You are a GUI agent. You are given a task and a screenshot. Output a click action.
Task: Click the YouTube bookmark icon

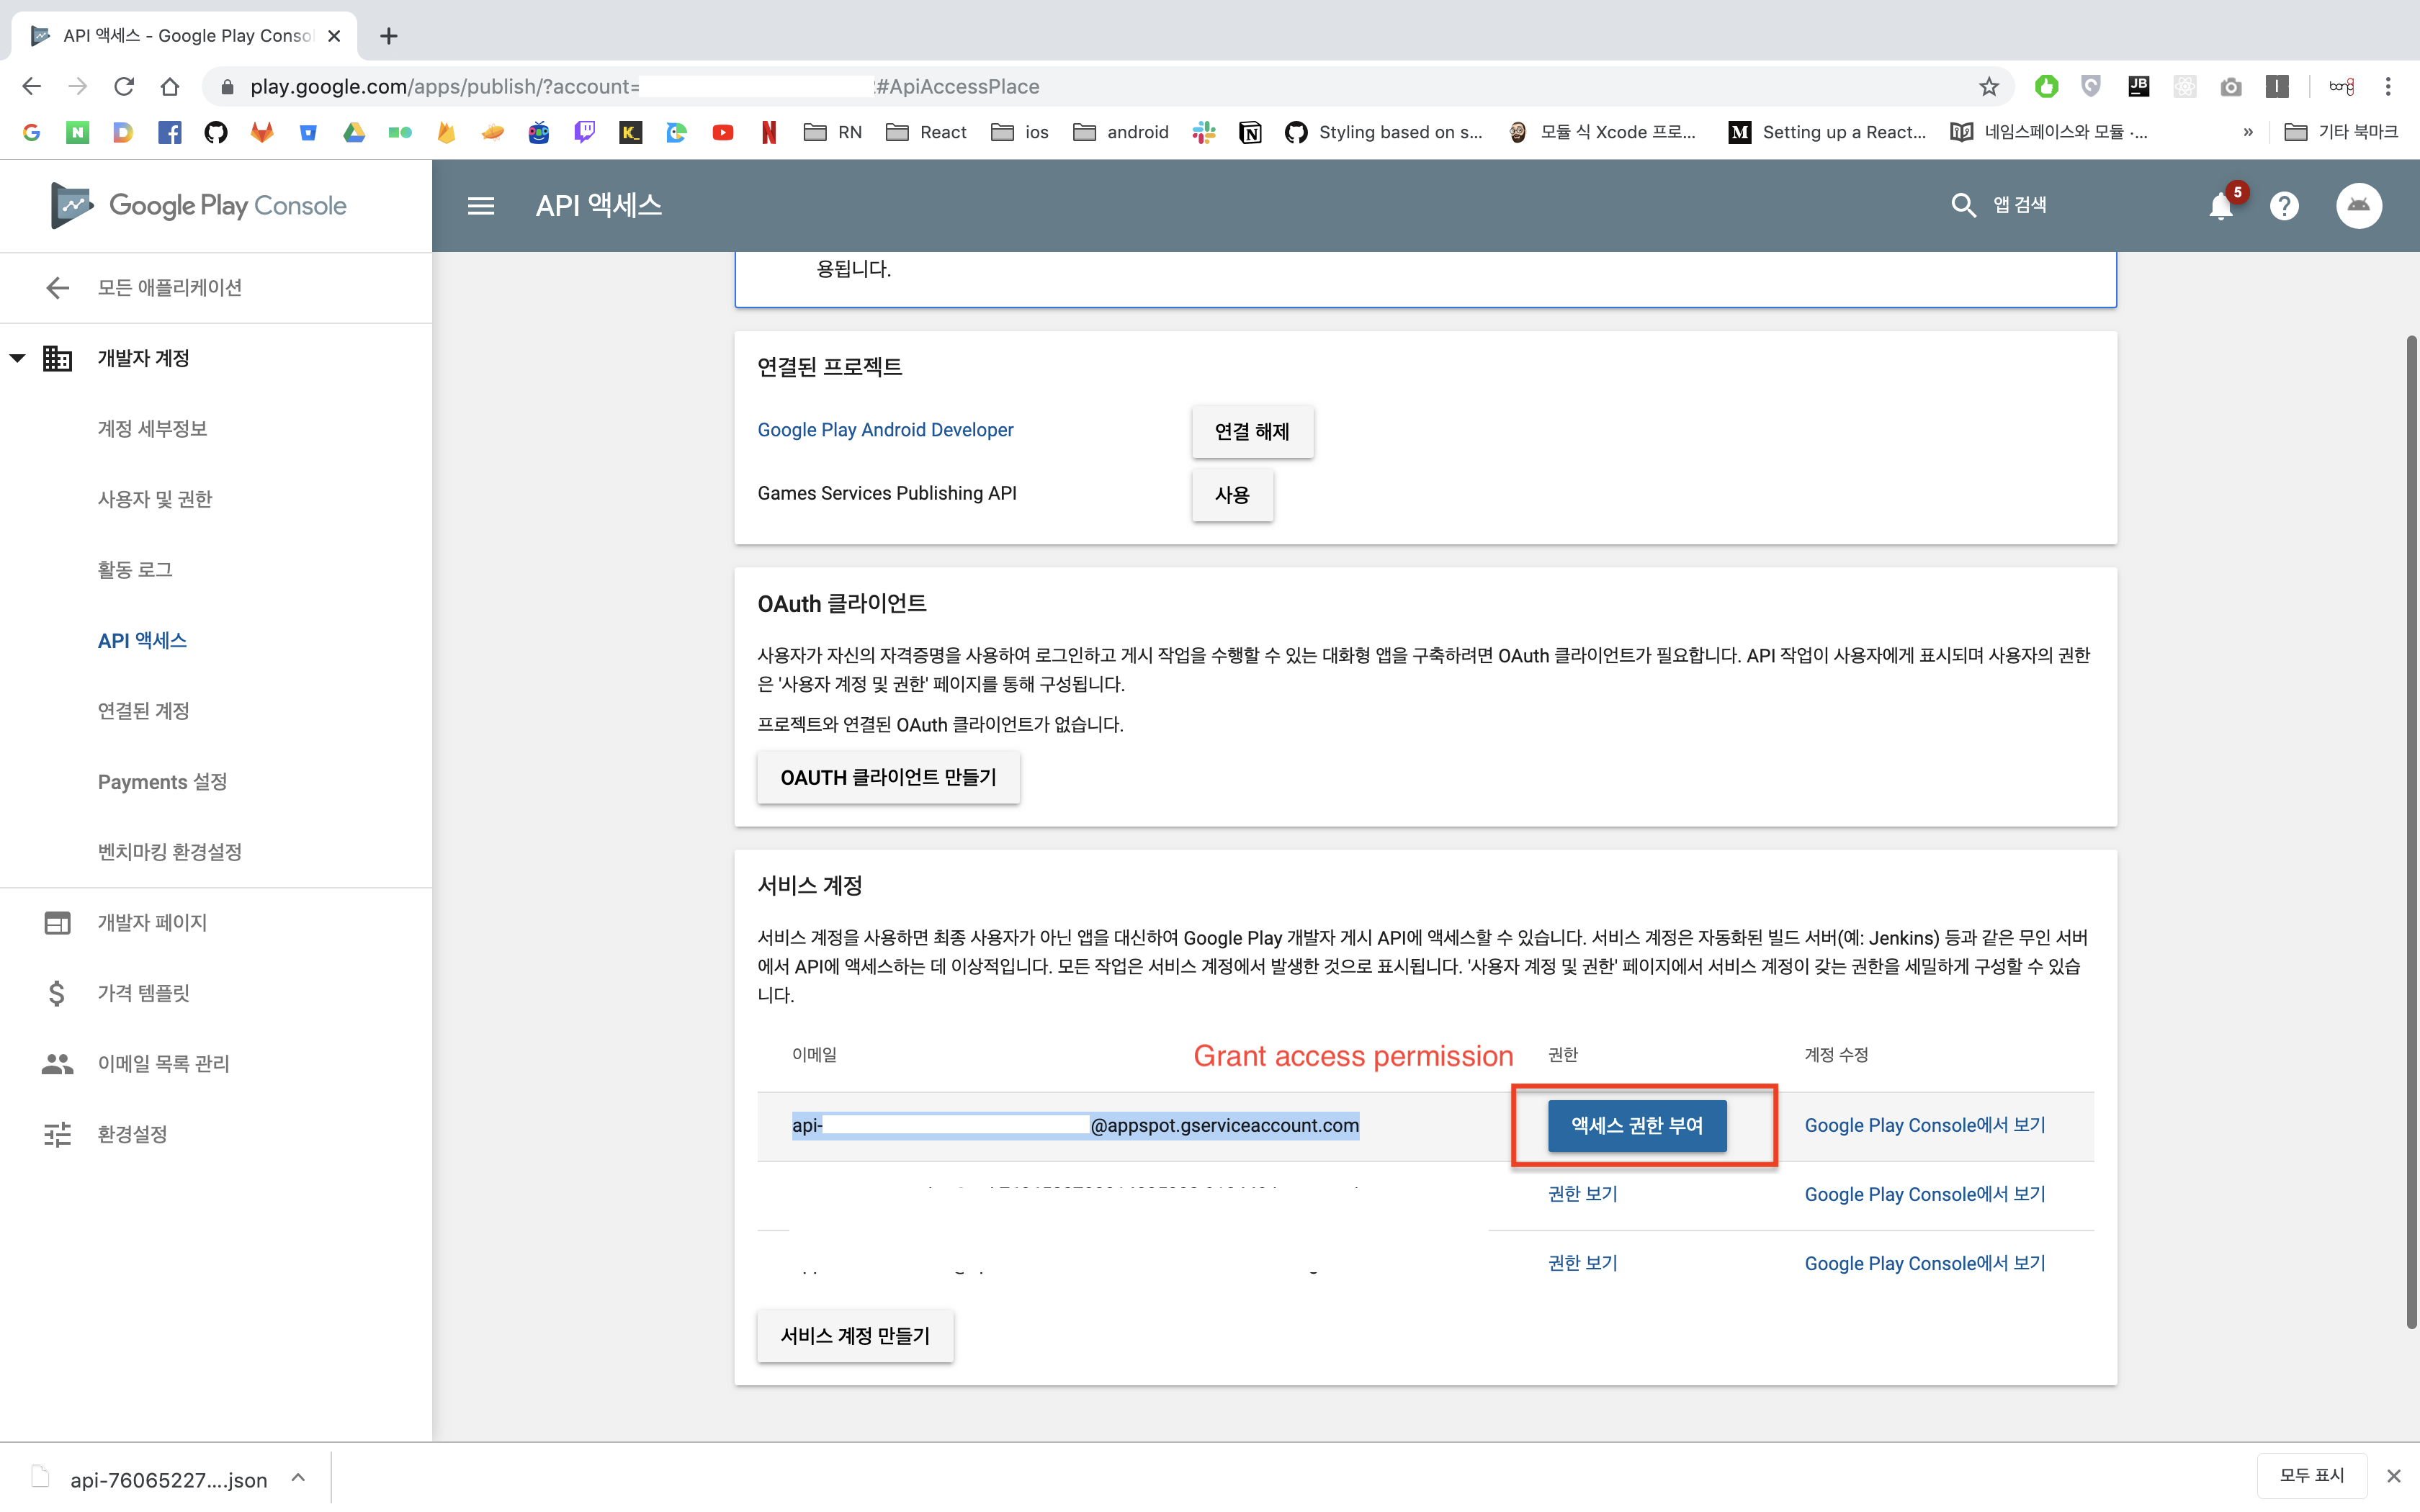(723, 132)
